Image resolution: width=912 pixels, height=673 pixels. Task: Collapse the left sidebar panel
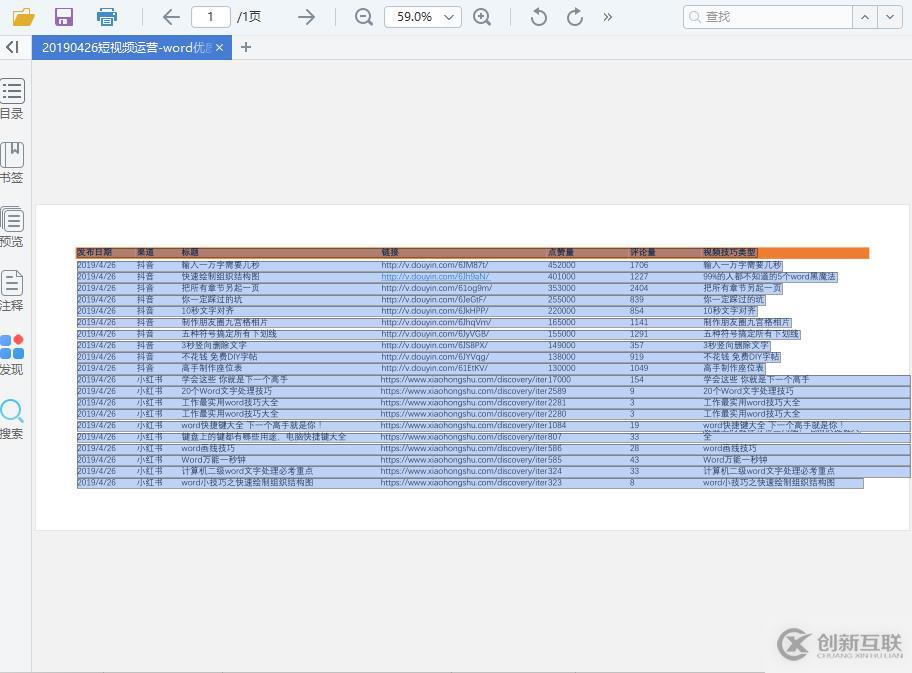(13, 47)
